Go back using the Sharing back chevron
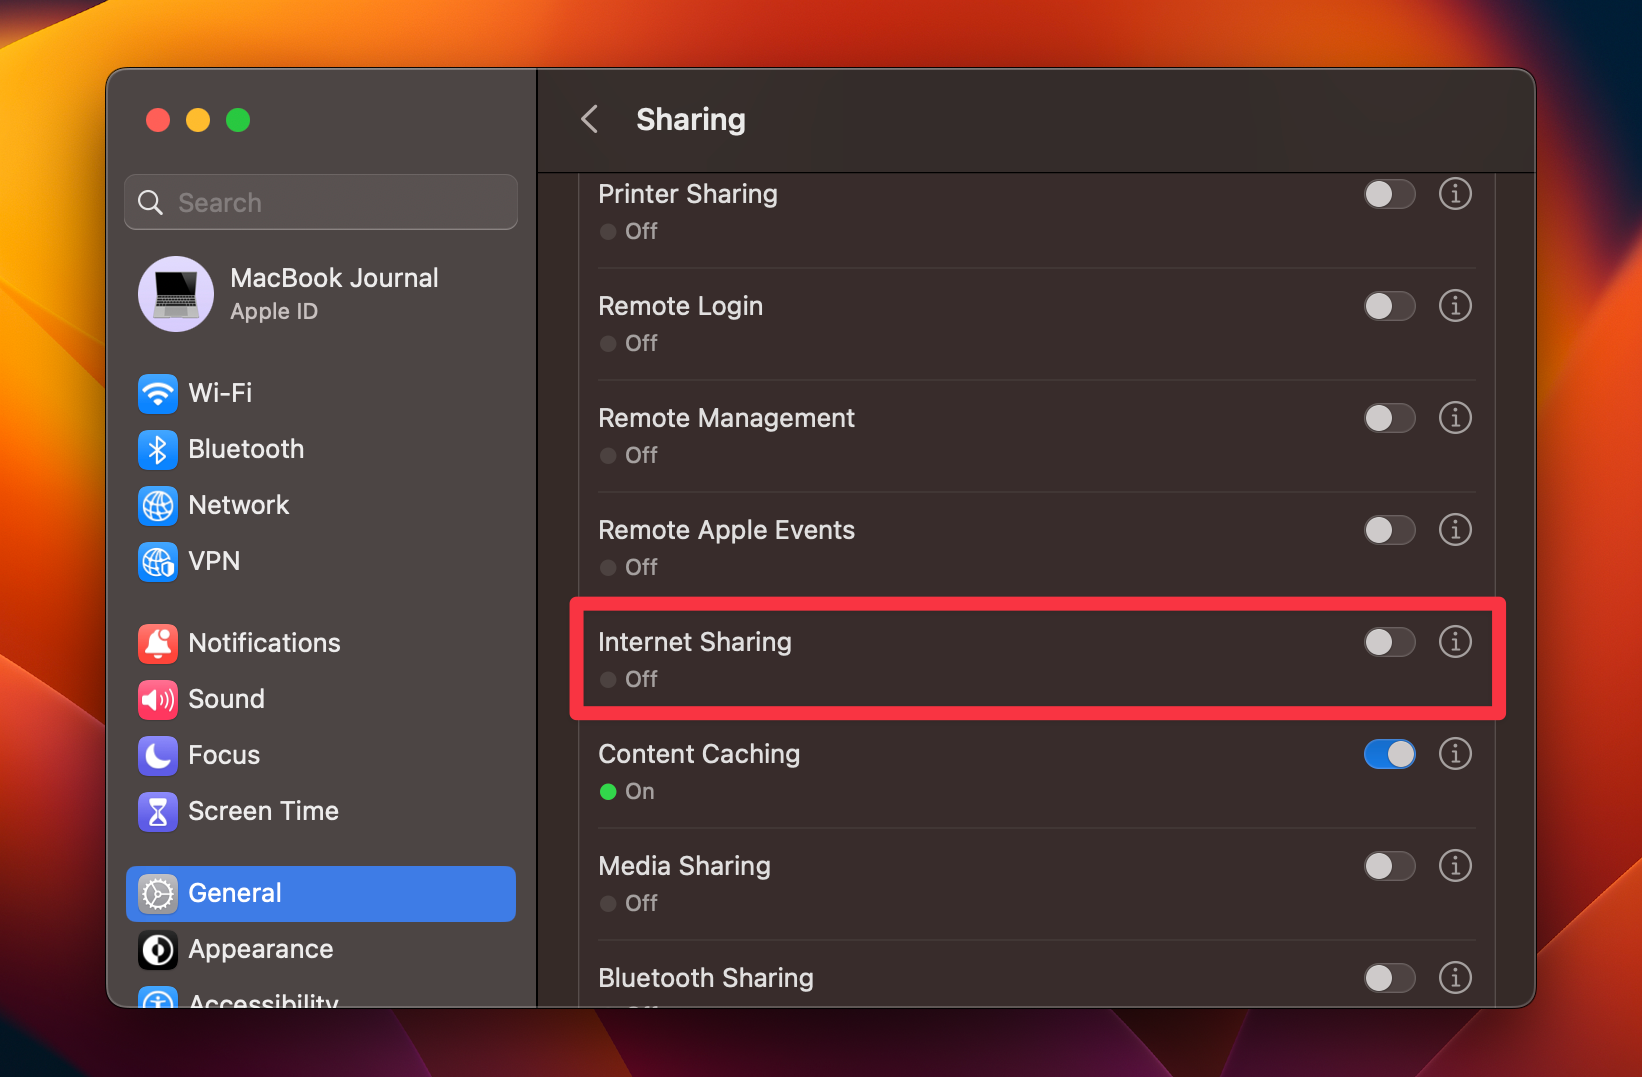Viewport: 1642px width, 1077px height. tap(589, 119)
